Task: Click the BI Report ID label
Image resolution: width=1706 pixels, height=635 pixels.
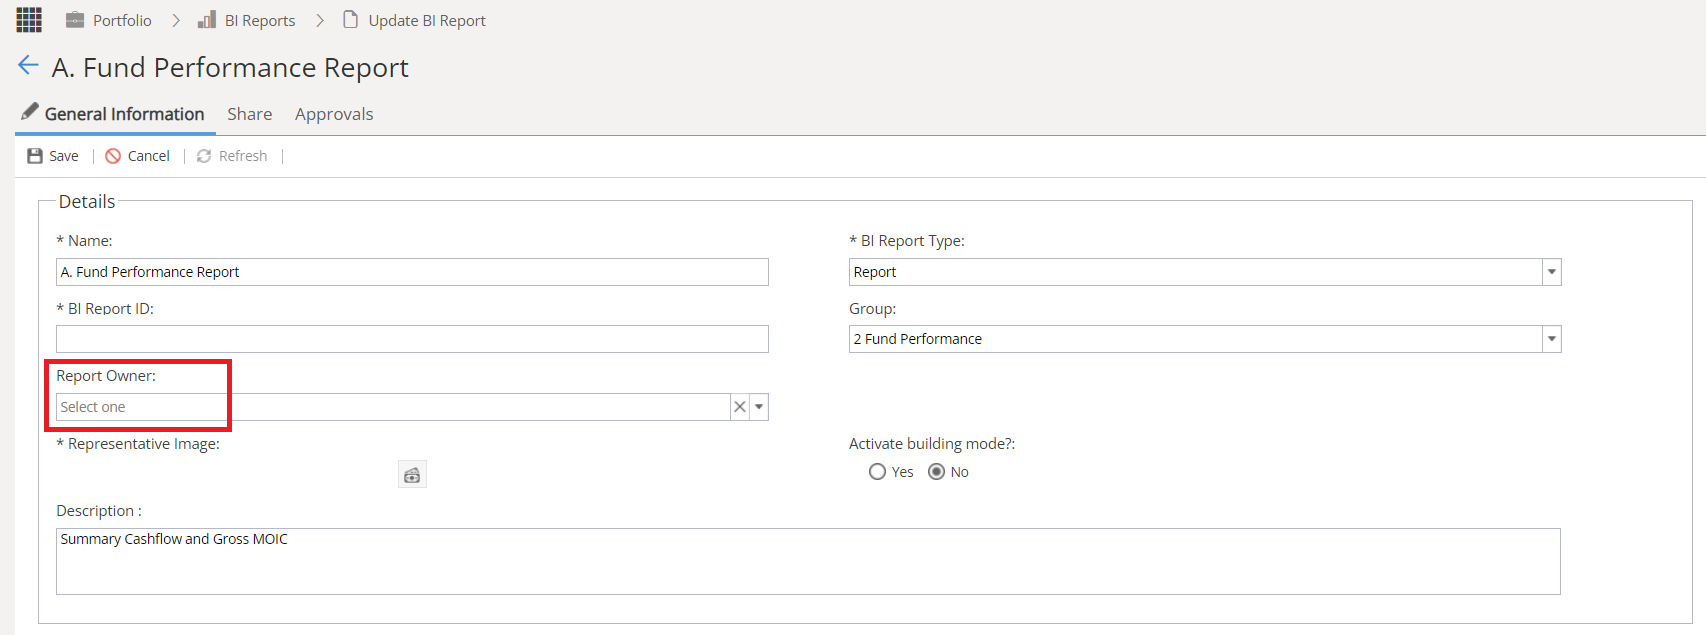Action: [105, 309]
